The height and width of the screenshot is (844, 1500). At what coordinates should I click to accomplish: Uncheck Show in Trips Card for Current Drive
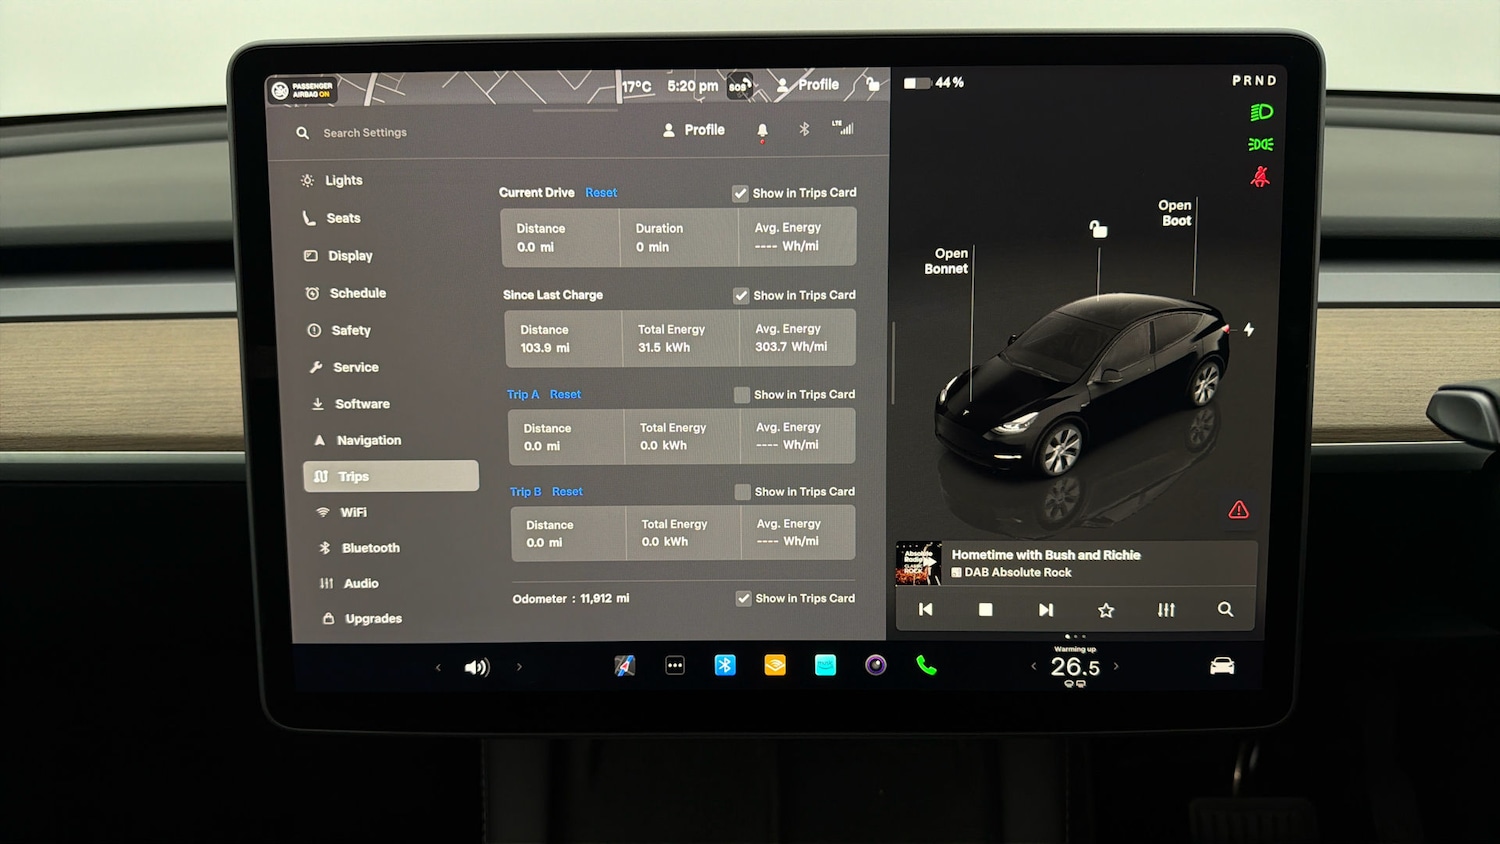pyautogui.click(x=741, y=192)
